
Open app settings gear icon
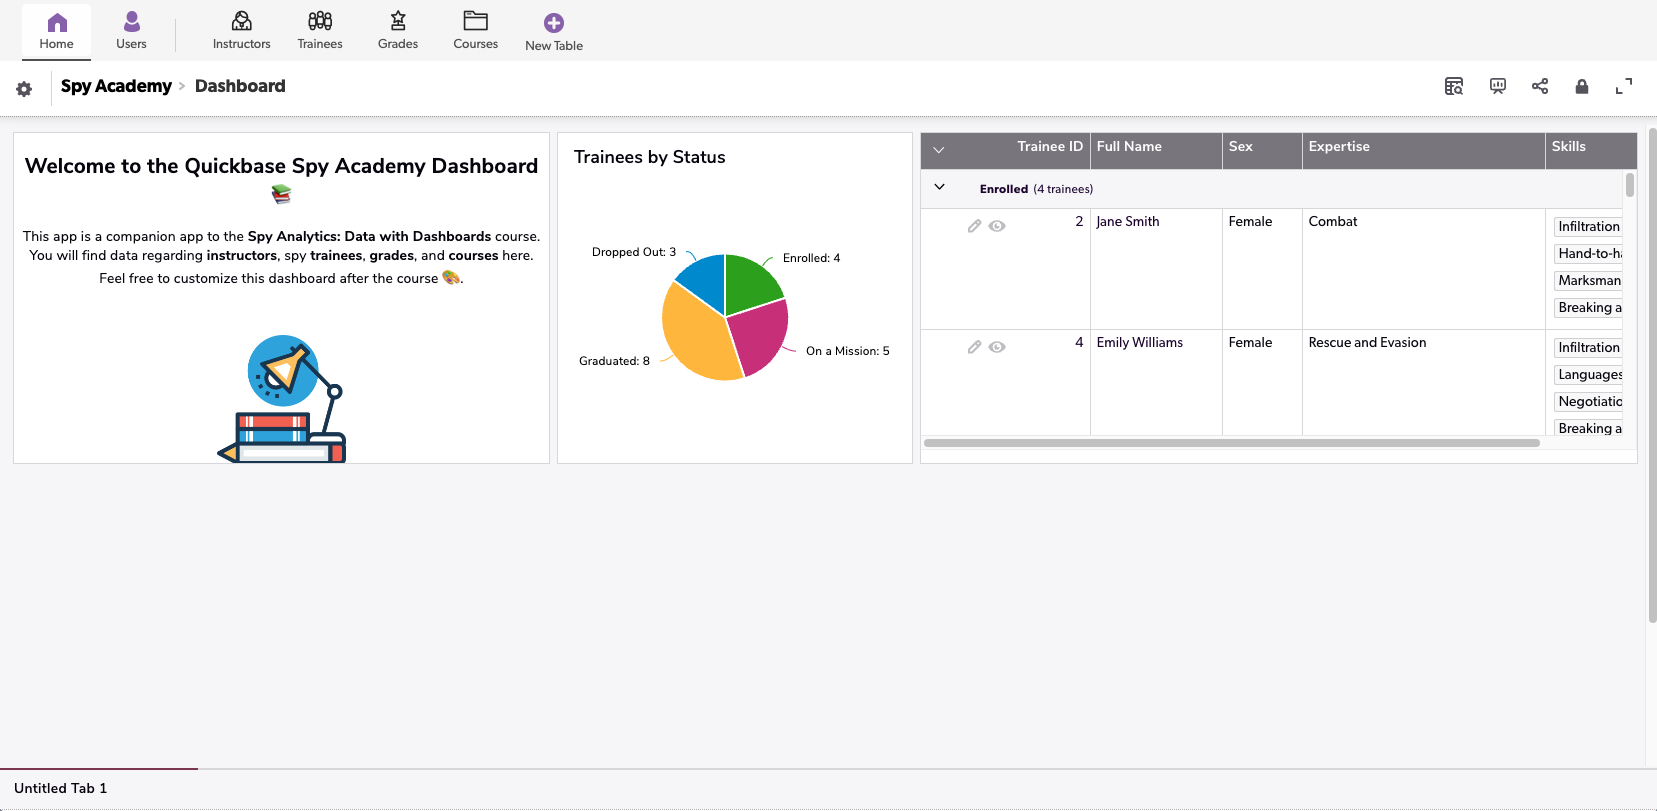[24, 89]
